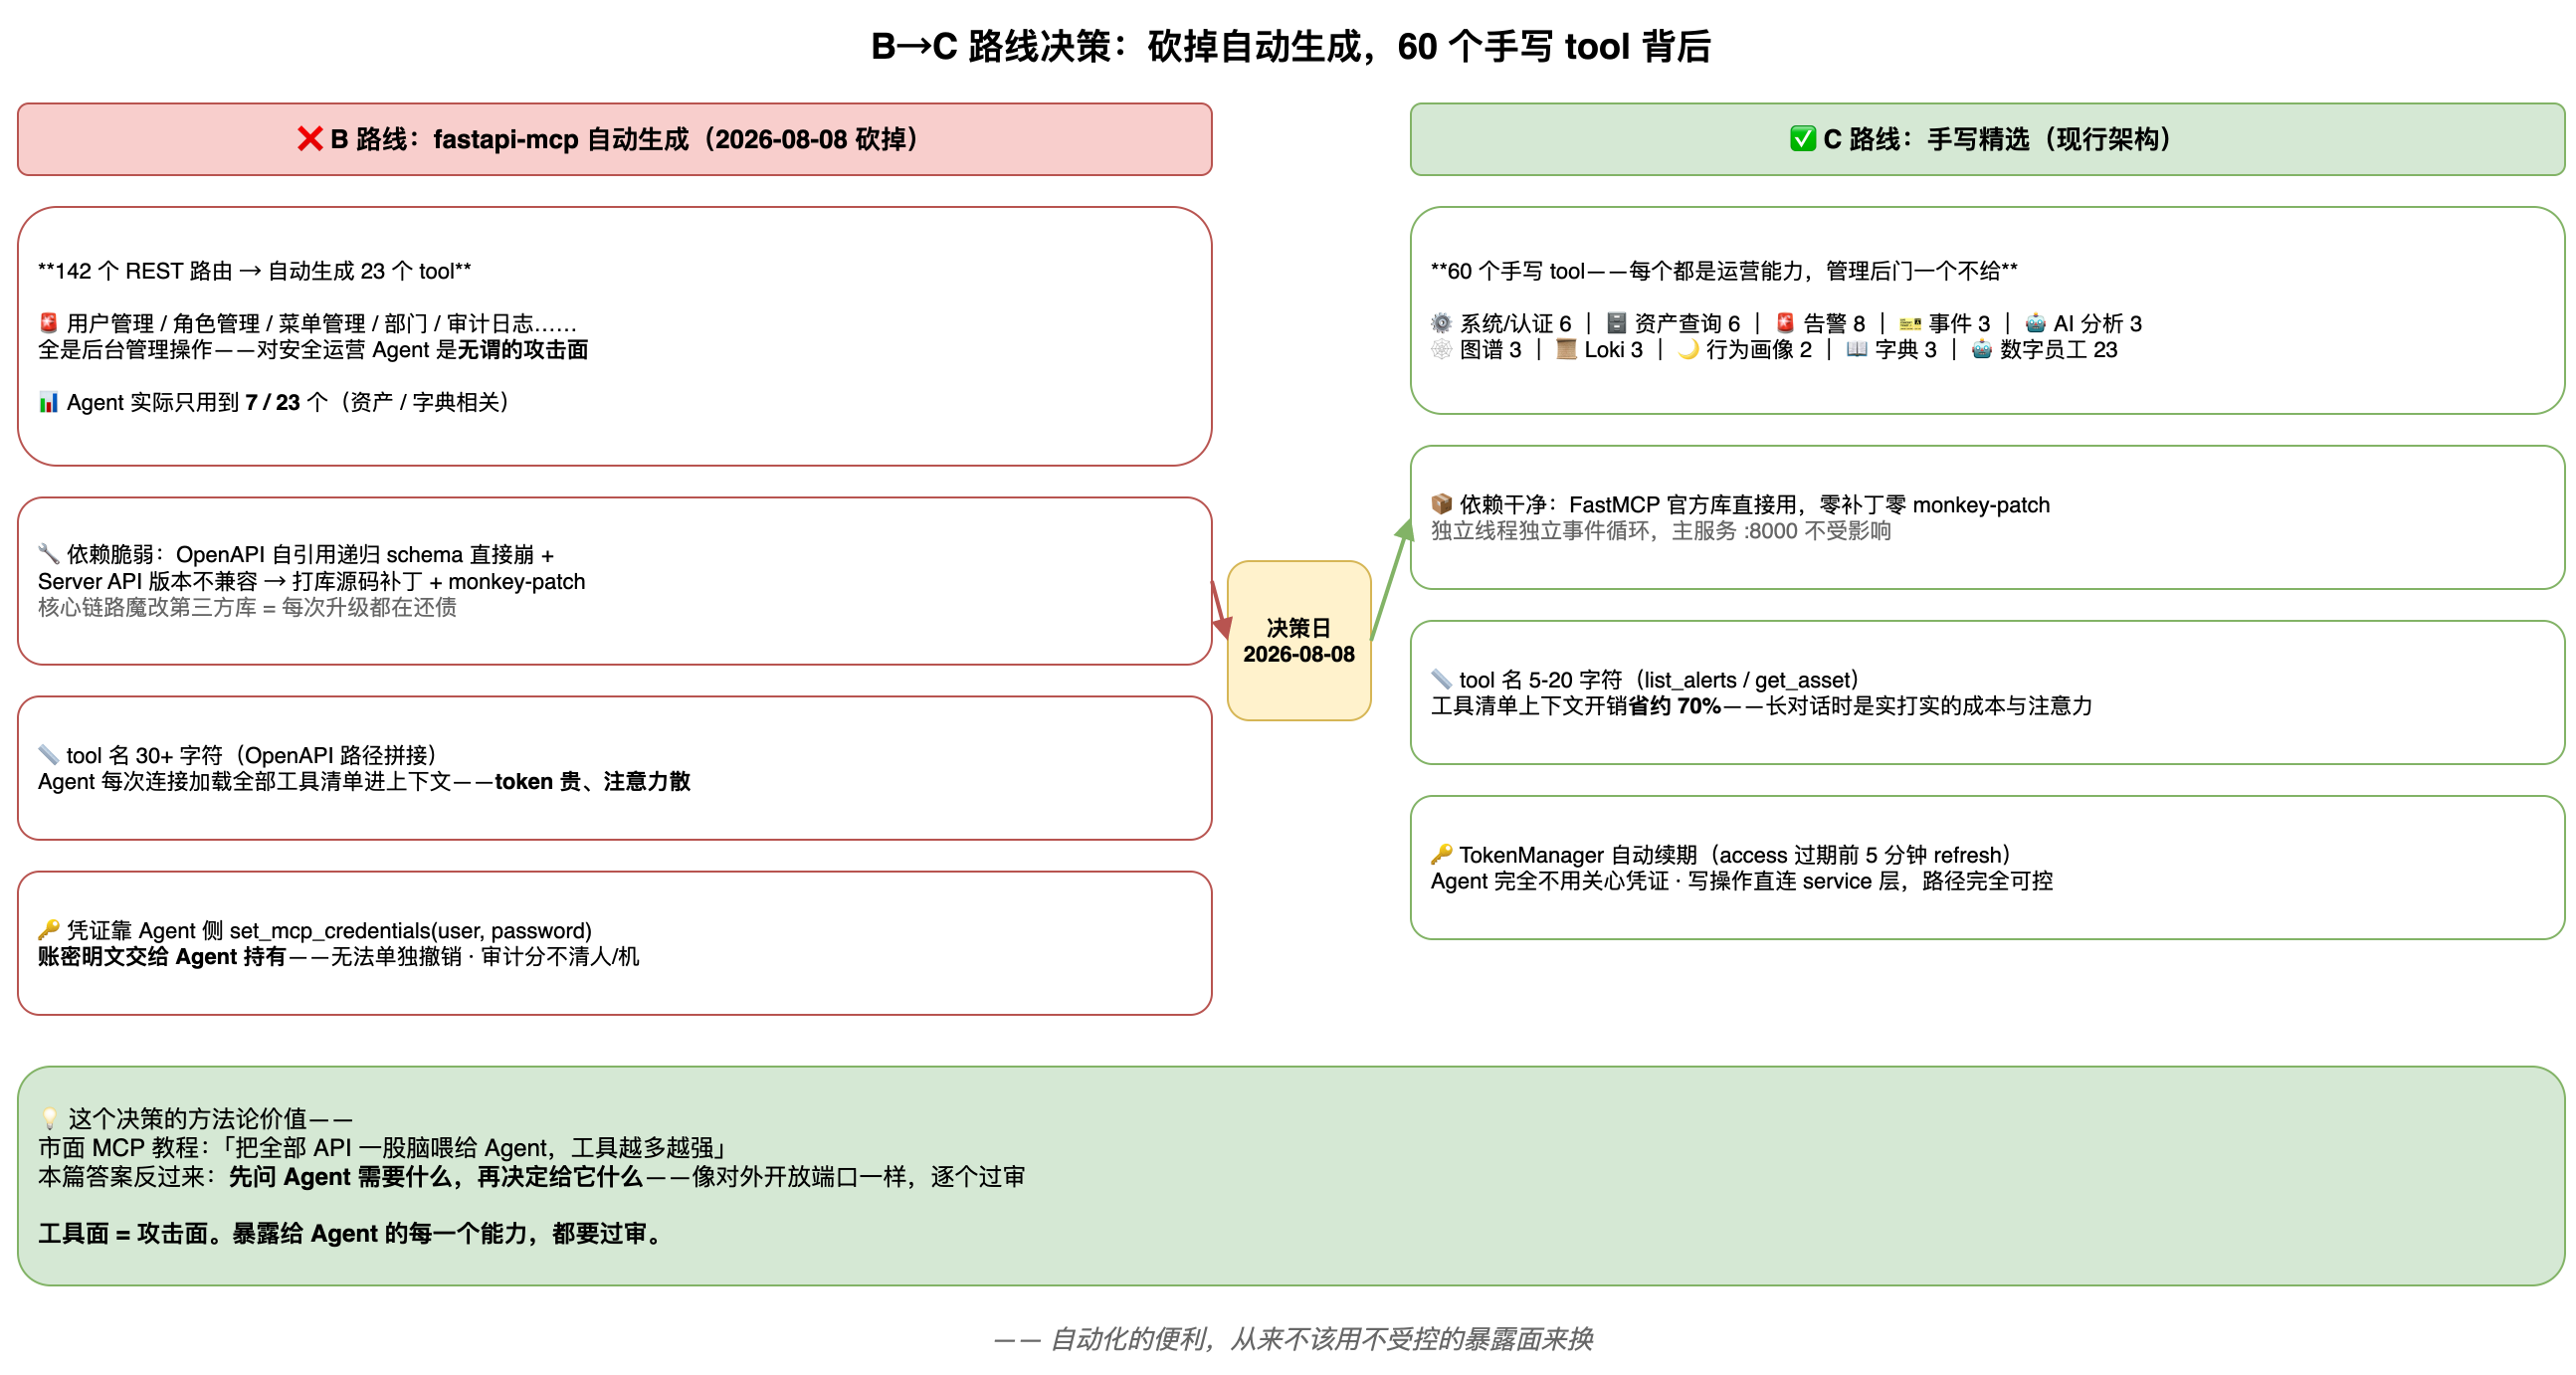Click the spider web icon beside 图谱 3
This screenshot has height=1375, width=2576.
pyautogui.click(x=1441, y=349)
